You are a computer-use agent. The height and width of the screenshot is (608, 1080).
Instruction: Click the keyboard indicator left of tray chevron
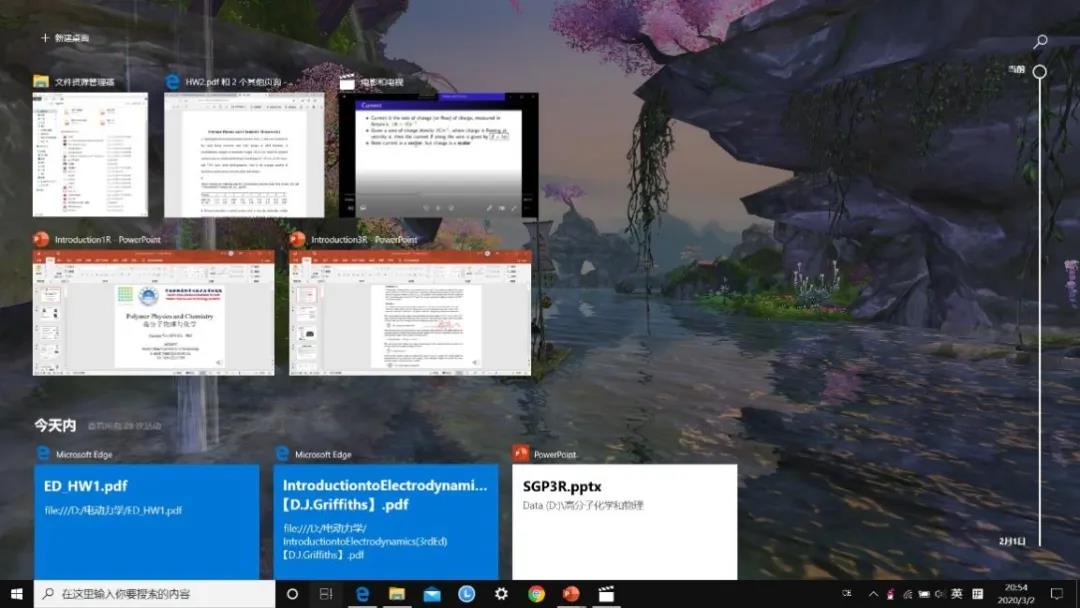coord(847,593)
